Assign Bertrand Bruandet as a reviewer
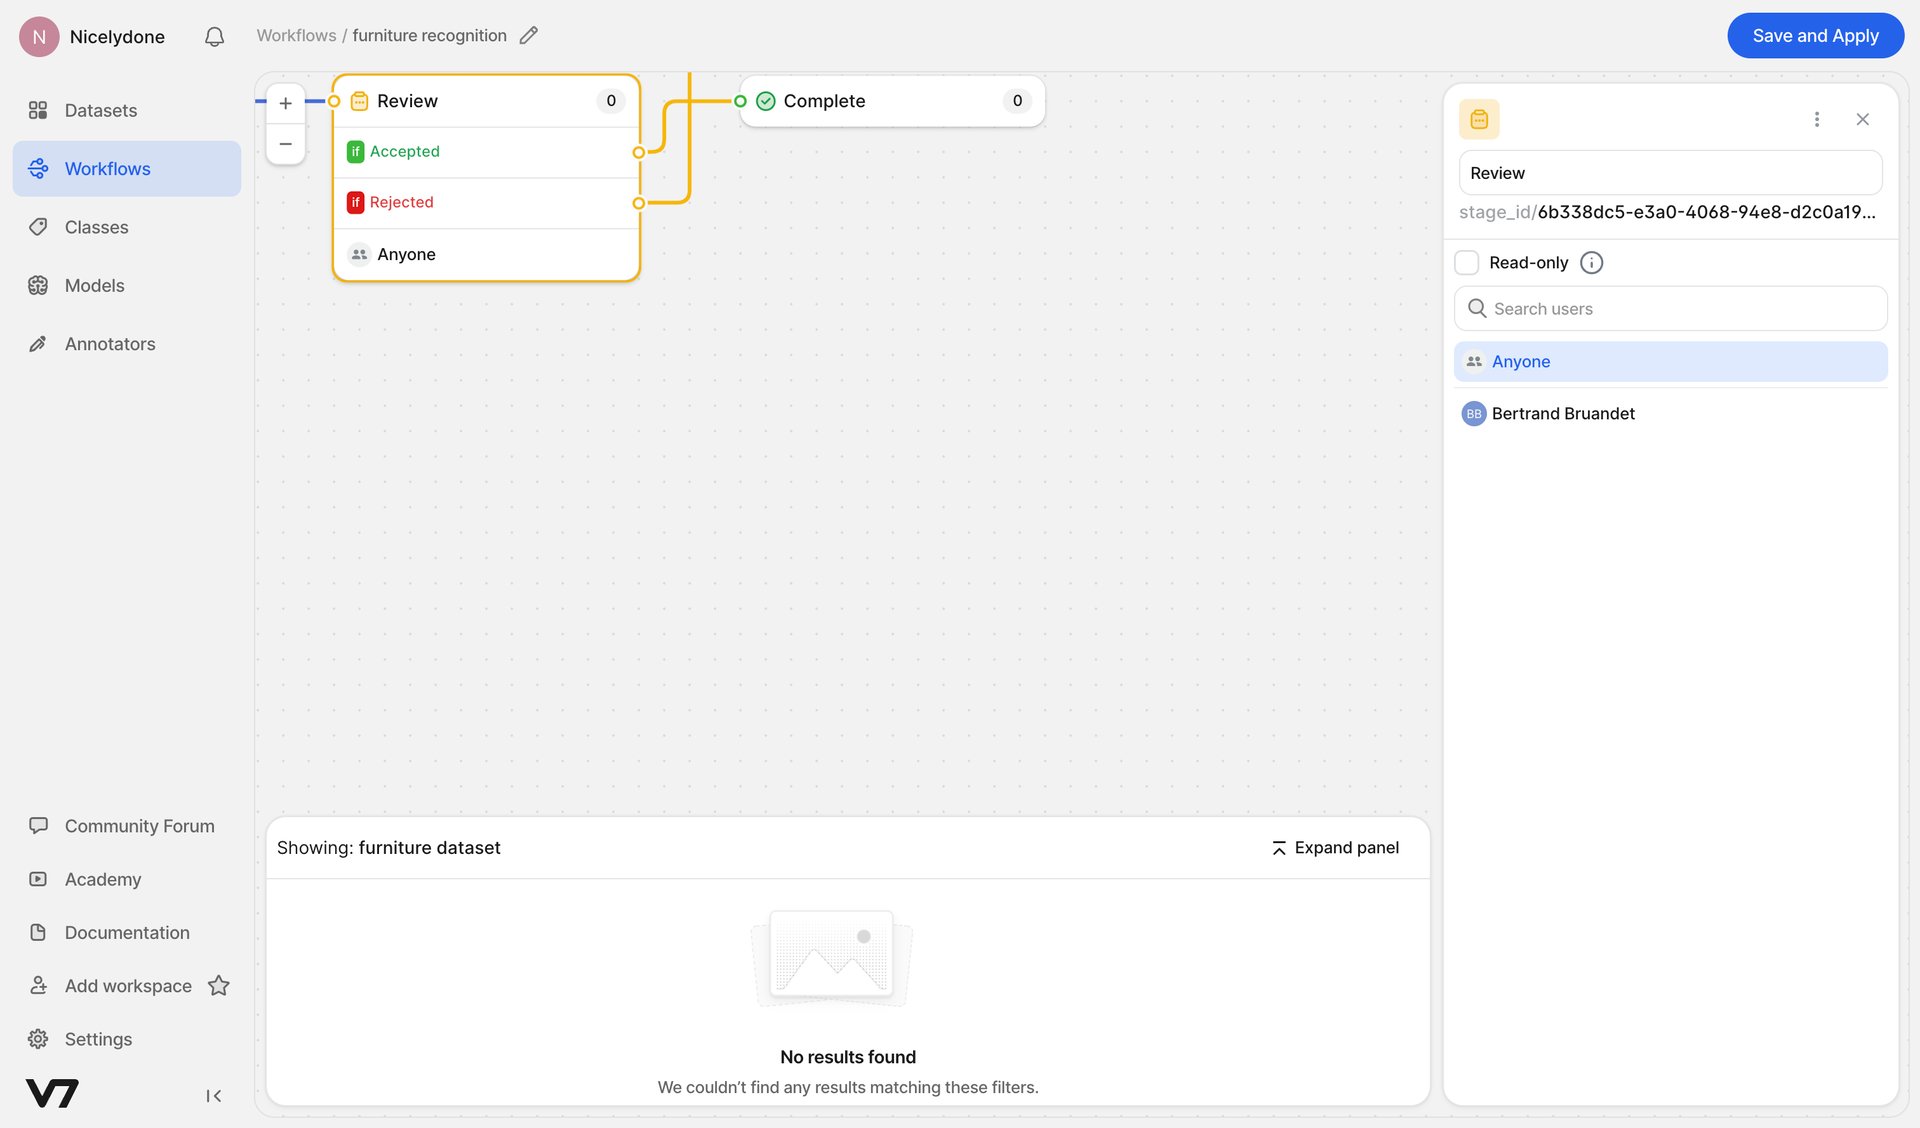 (x=1563, y=413)
